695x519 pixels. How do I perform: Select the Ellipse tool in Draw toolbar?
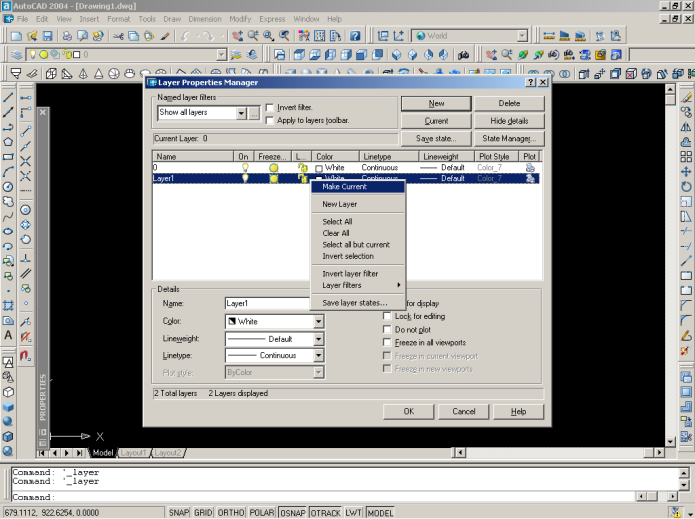(x=8, y=231)
